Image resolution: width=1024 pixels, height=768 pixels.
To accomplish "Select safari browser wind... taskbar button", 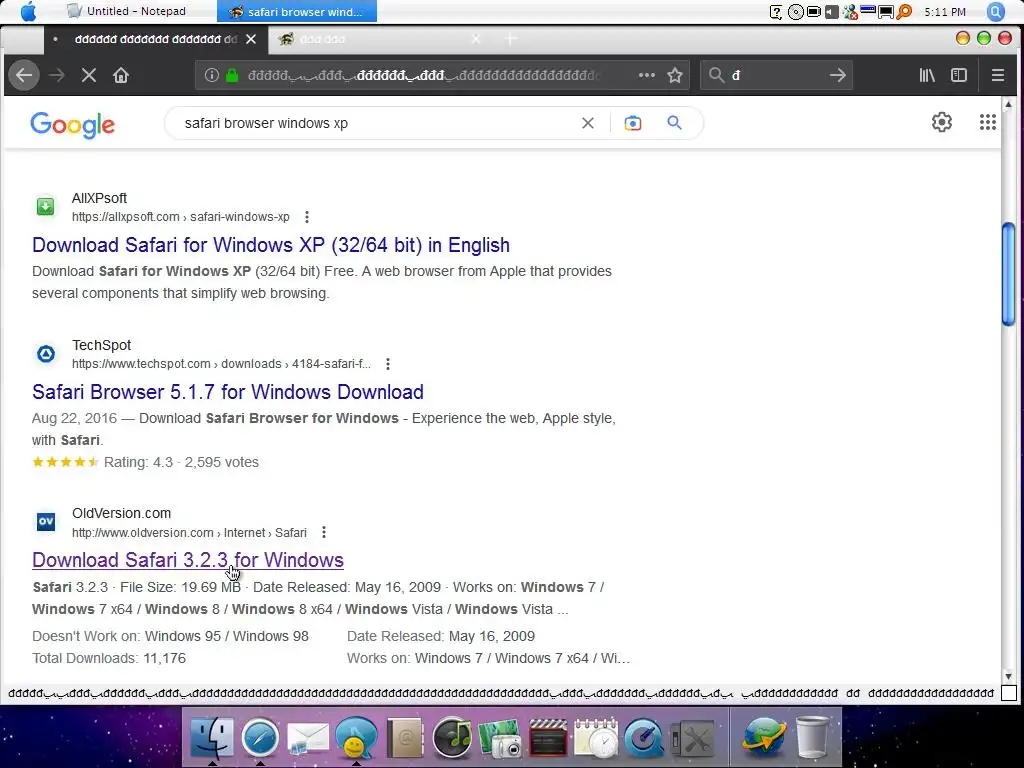I will 297,11.
